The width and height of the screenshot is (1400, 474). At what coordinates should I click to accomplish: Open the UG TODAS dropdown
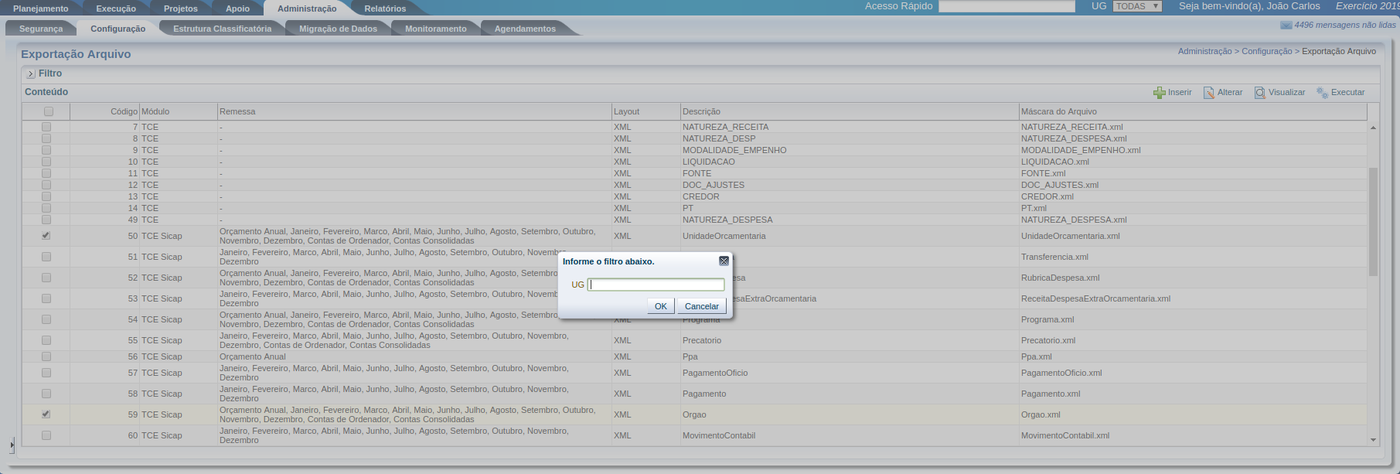coord(1137,6)
